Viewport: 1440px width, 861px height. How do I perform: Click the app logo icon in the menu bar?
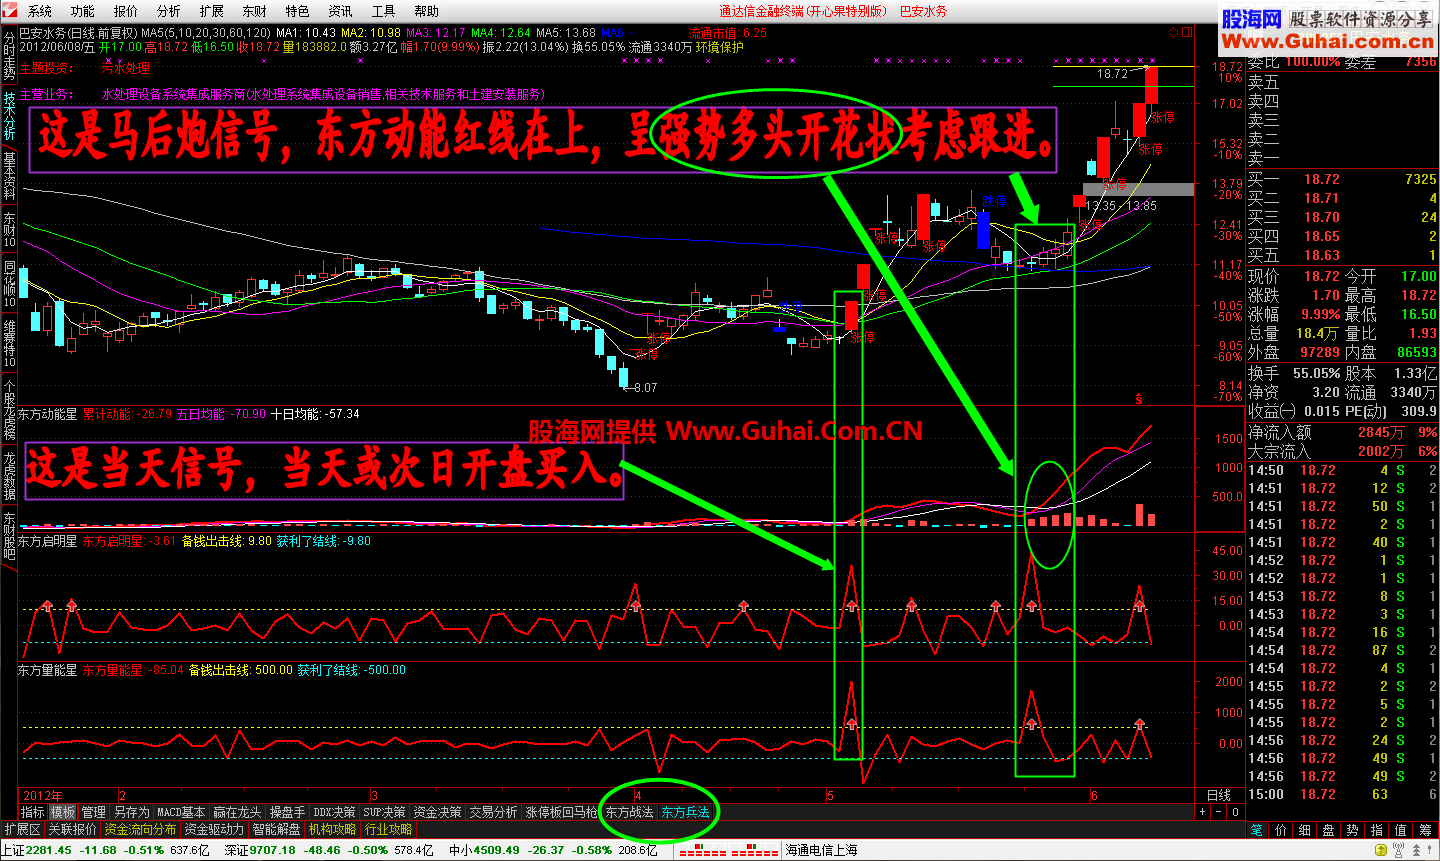point(11,11)
